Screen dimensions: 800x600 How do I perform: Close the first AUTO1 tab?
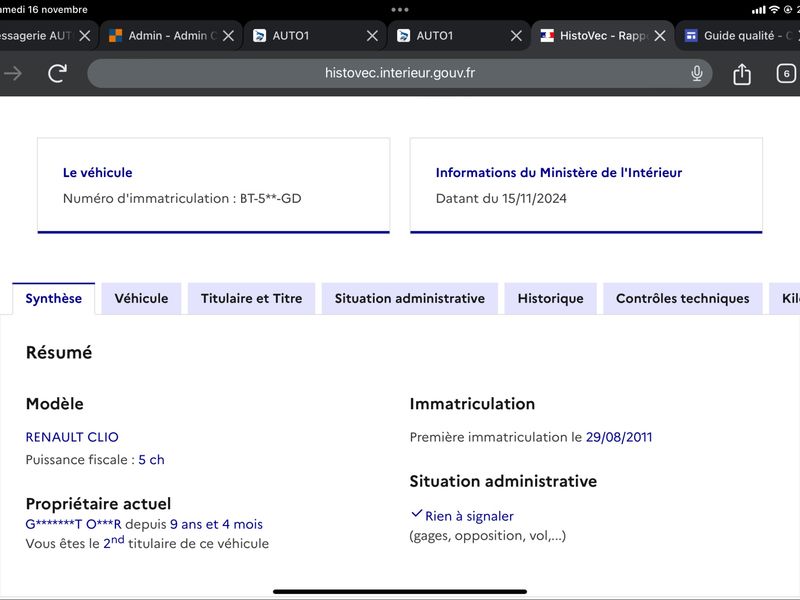372,36
